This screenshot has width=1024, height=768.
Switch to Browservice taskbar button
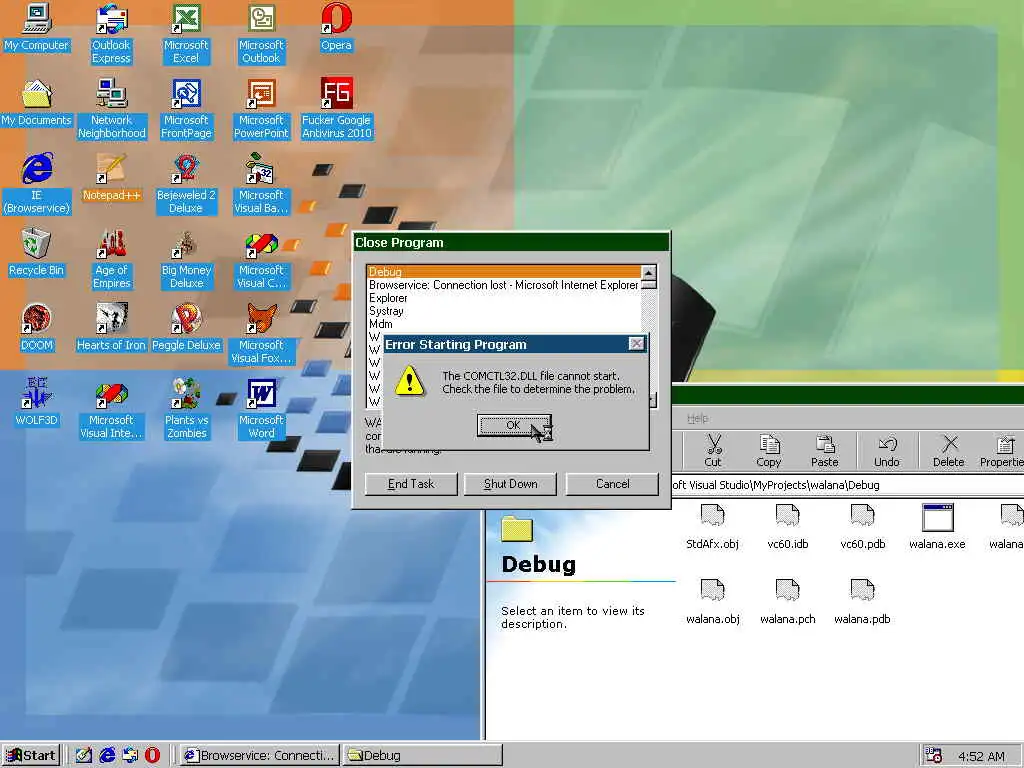pyautogui.click(x=259, y=756)
